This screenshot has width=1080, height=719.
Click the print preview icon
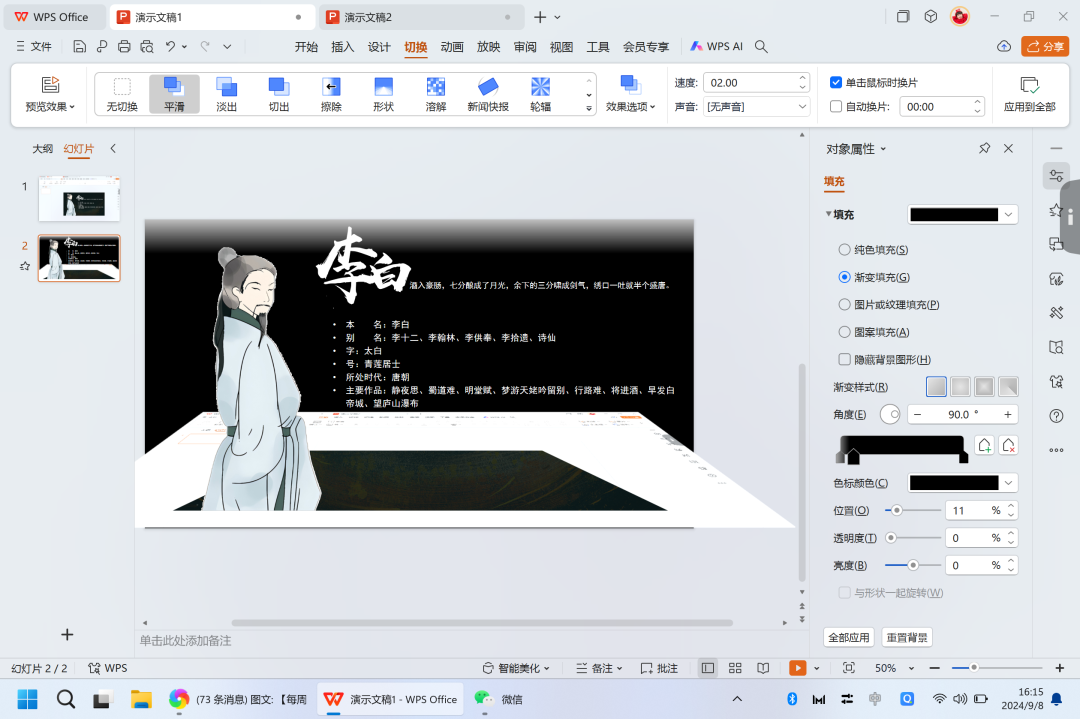click(x=147, y=46)
